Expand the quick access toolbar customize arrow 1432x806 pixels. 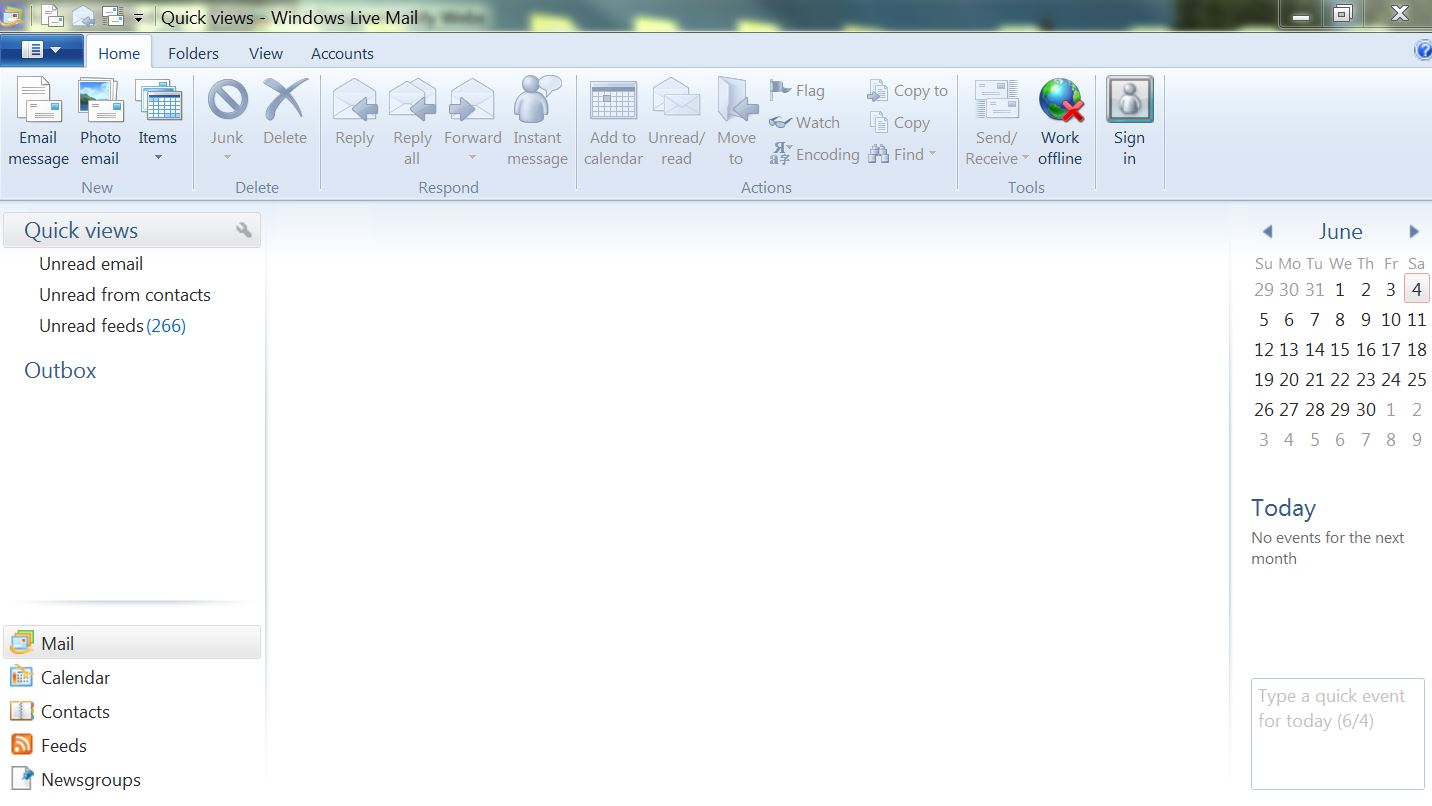(138, 18)
